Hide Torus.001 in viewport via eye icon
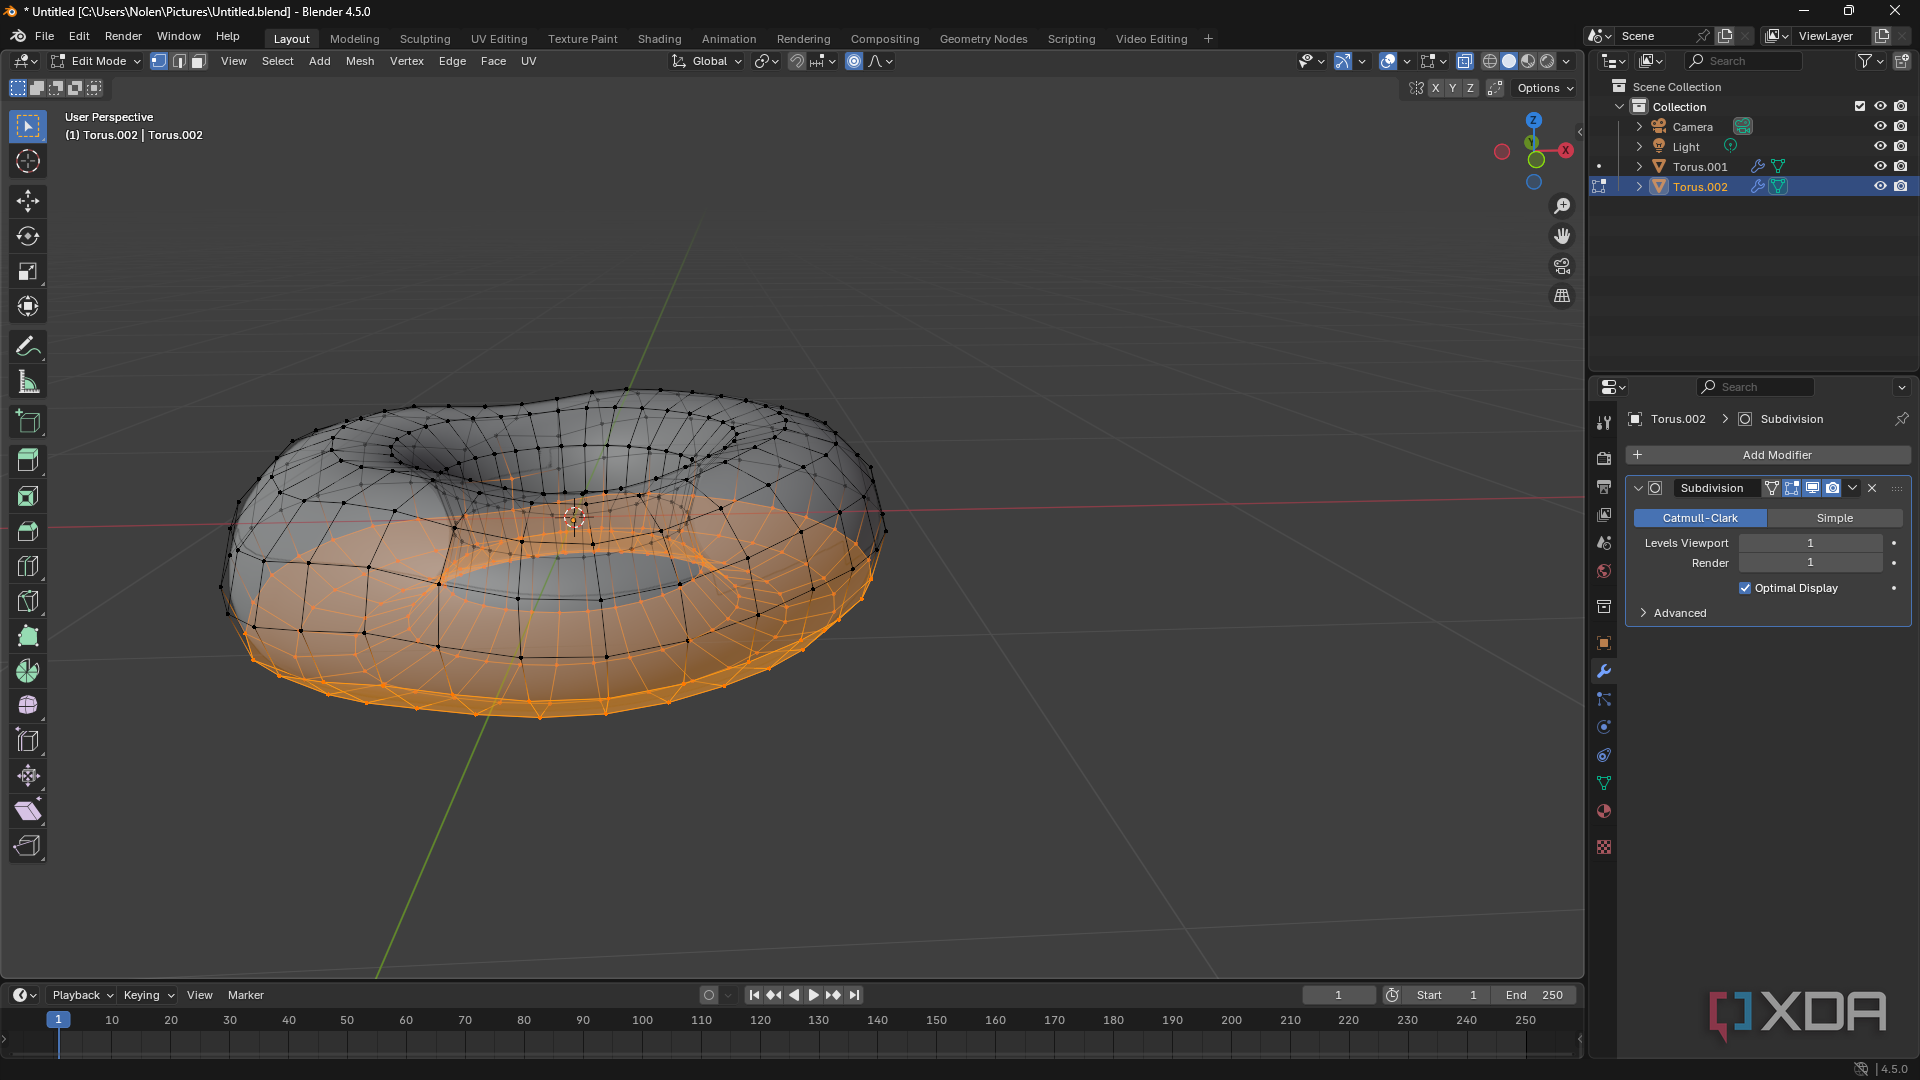The height and width of the screenshot is (1080, 1920). [1880, 167]
